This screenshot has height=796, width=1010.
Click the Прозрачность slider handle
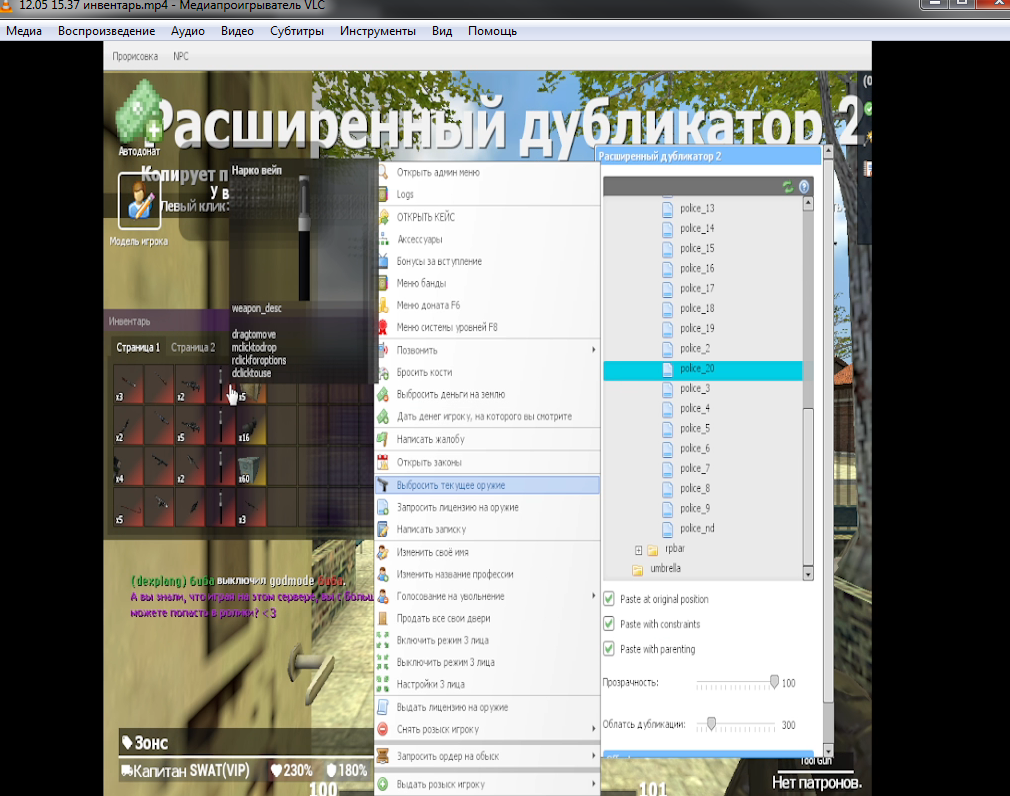[774, 682]
